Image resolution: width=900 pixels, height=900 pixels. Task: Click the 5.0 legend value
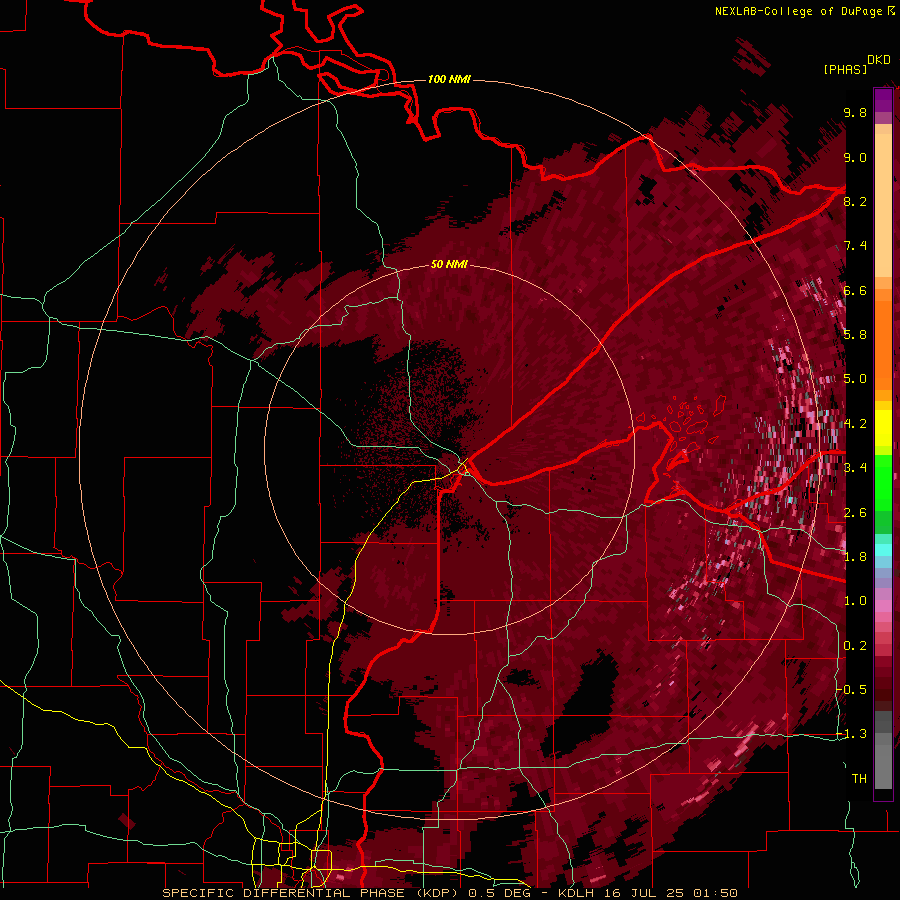(x=855, y=379)
